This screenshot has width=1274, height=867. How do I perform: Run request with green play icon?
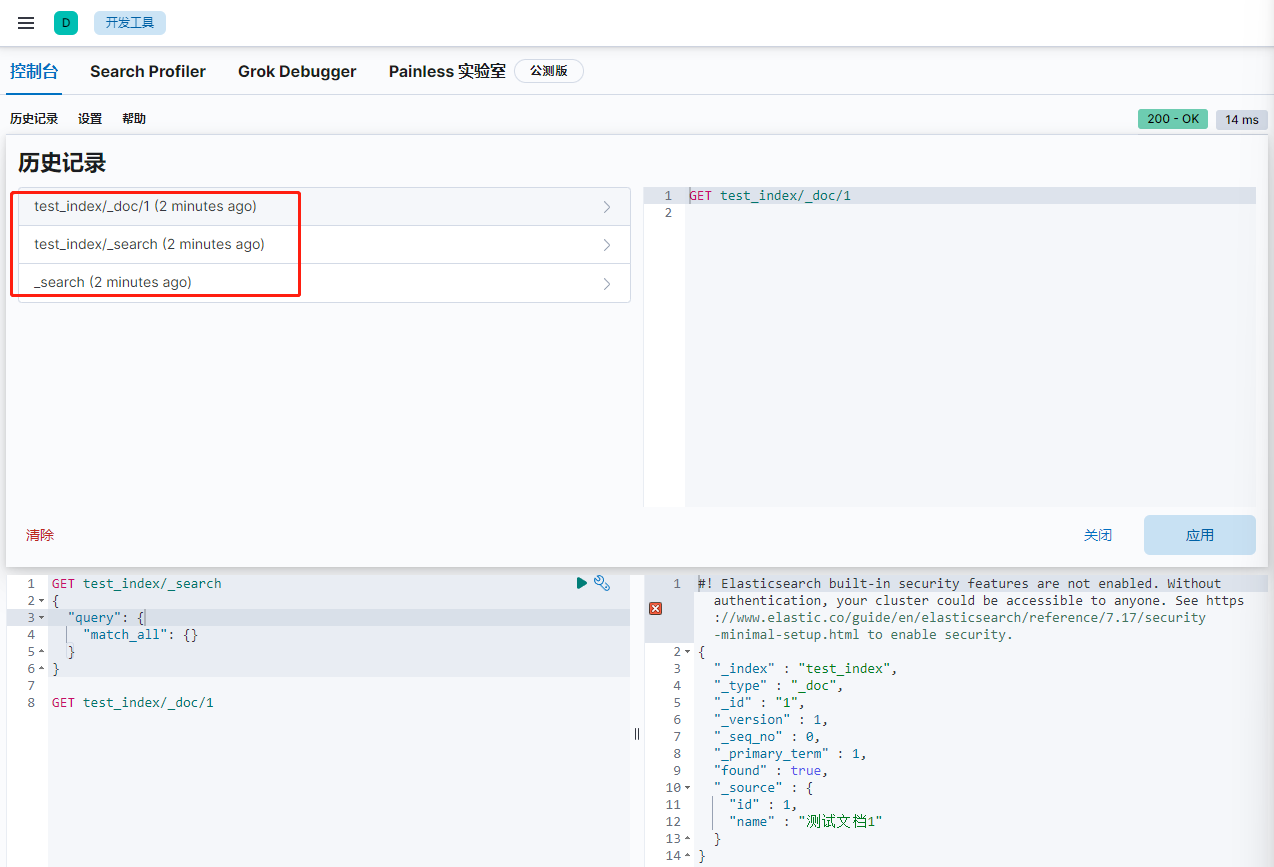click(x=582, y=583)
